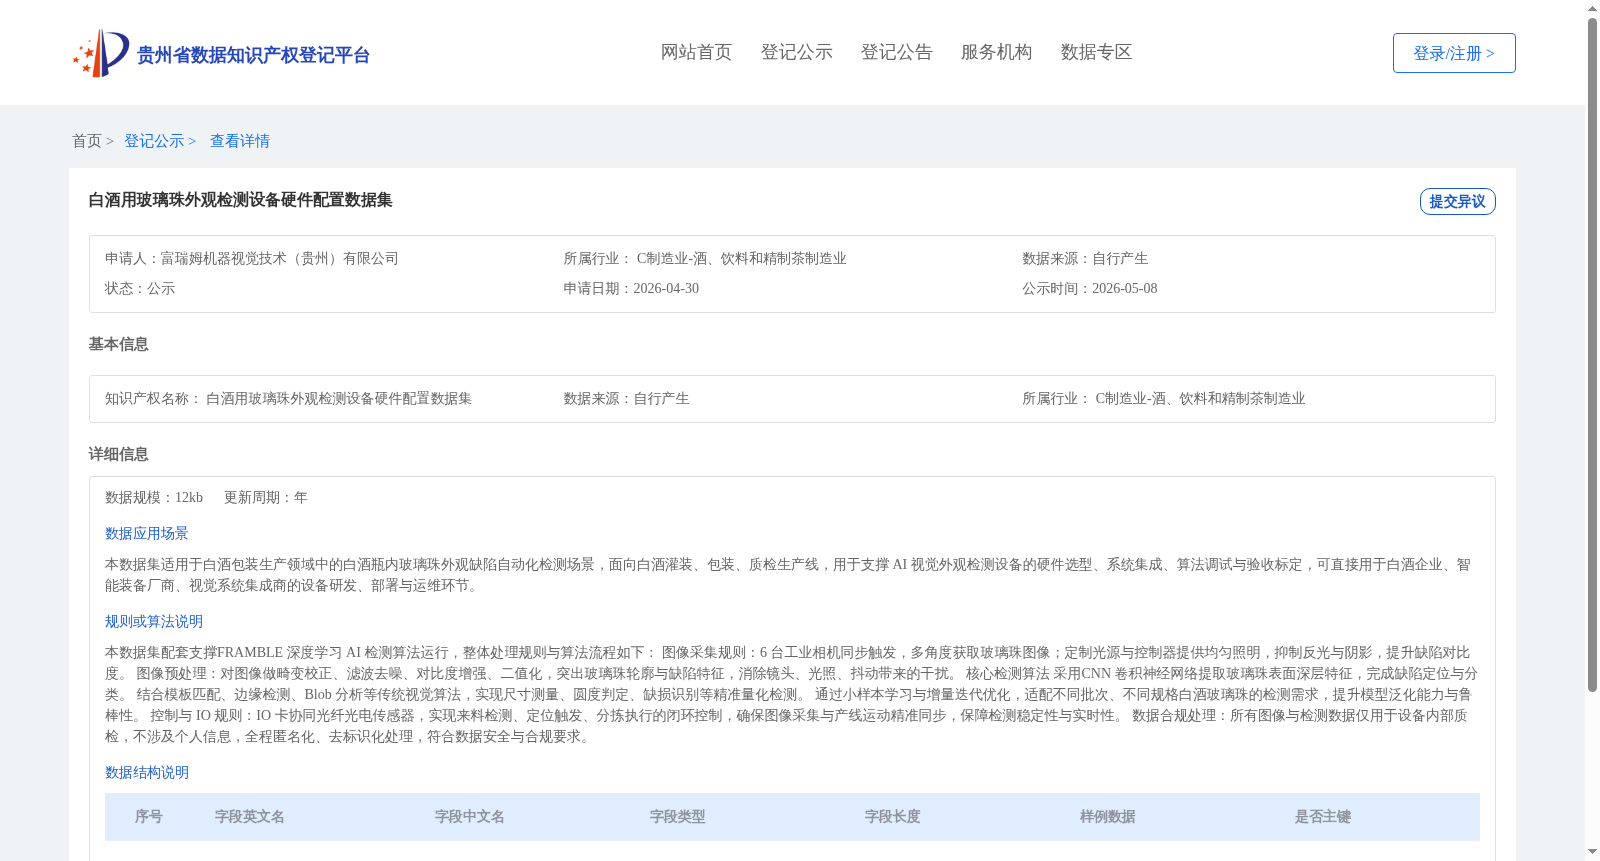Go to 网站首页 in navigation
The height and width of the screenshot is (861, 1600).
(x=696, y=52)
